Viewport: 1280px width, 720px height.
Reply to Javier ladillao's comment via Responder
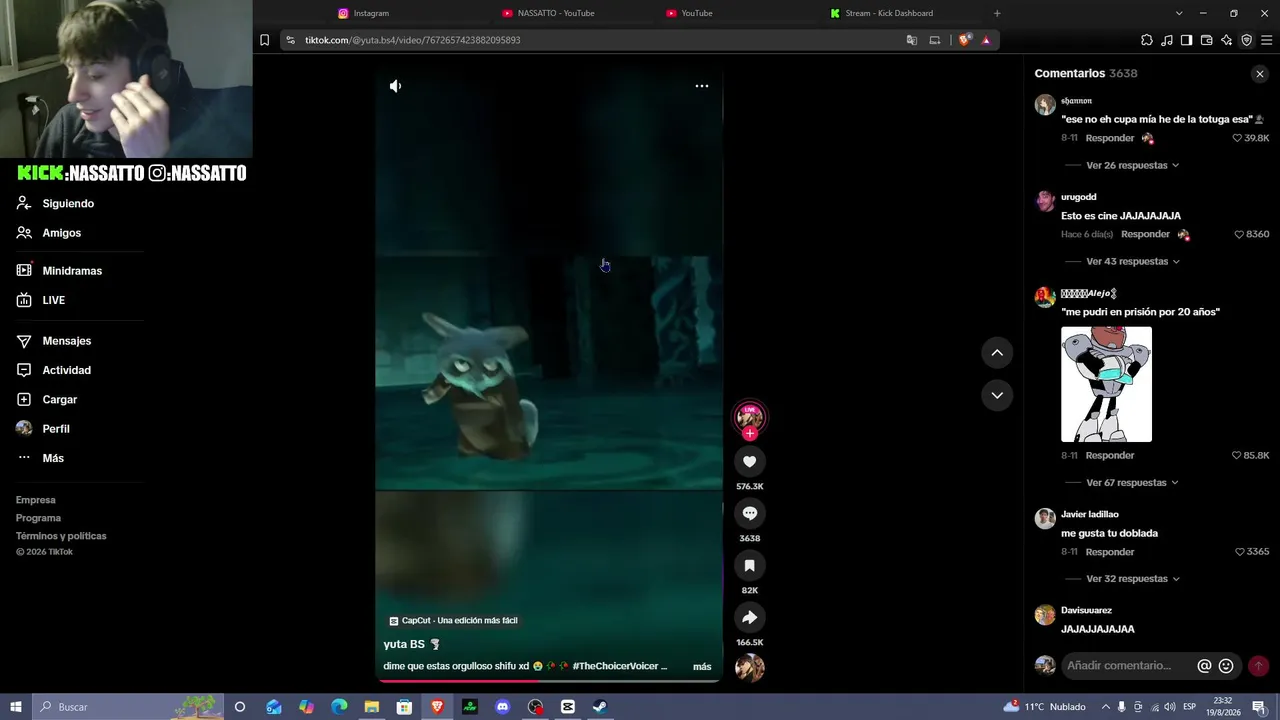click(x=1110, y=552)
